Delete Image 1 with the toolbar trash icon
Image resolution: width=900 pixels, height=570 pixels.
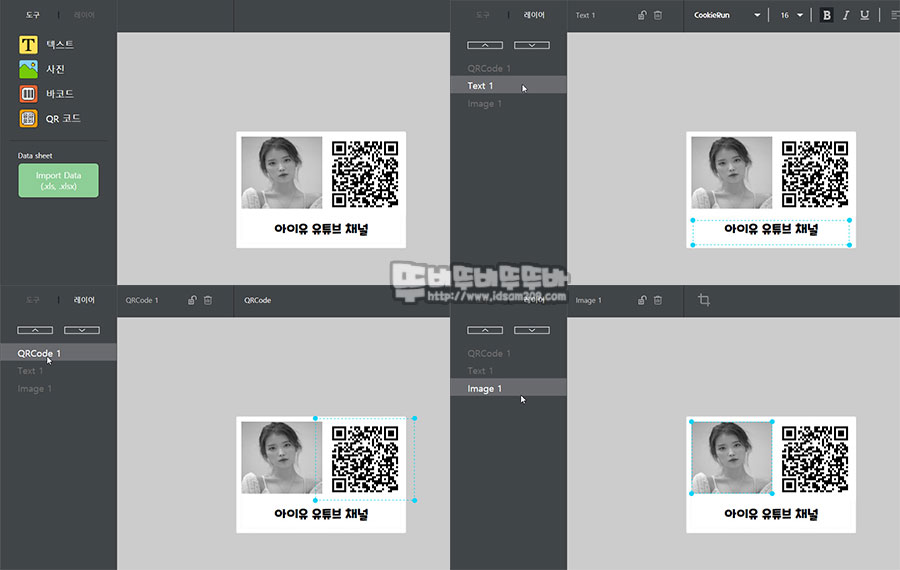coord(658,300)
